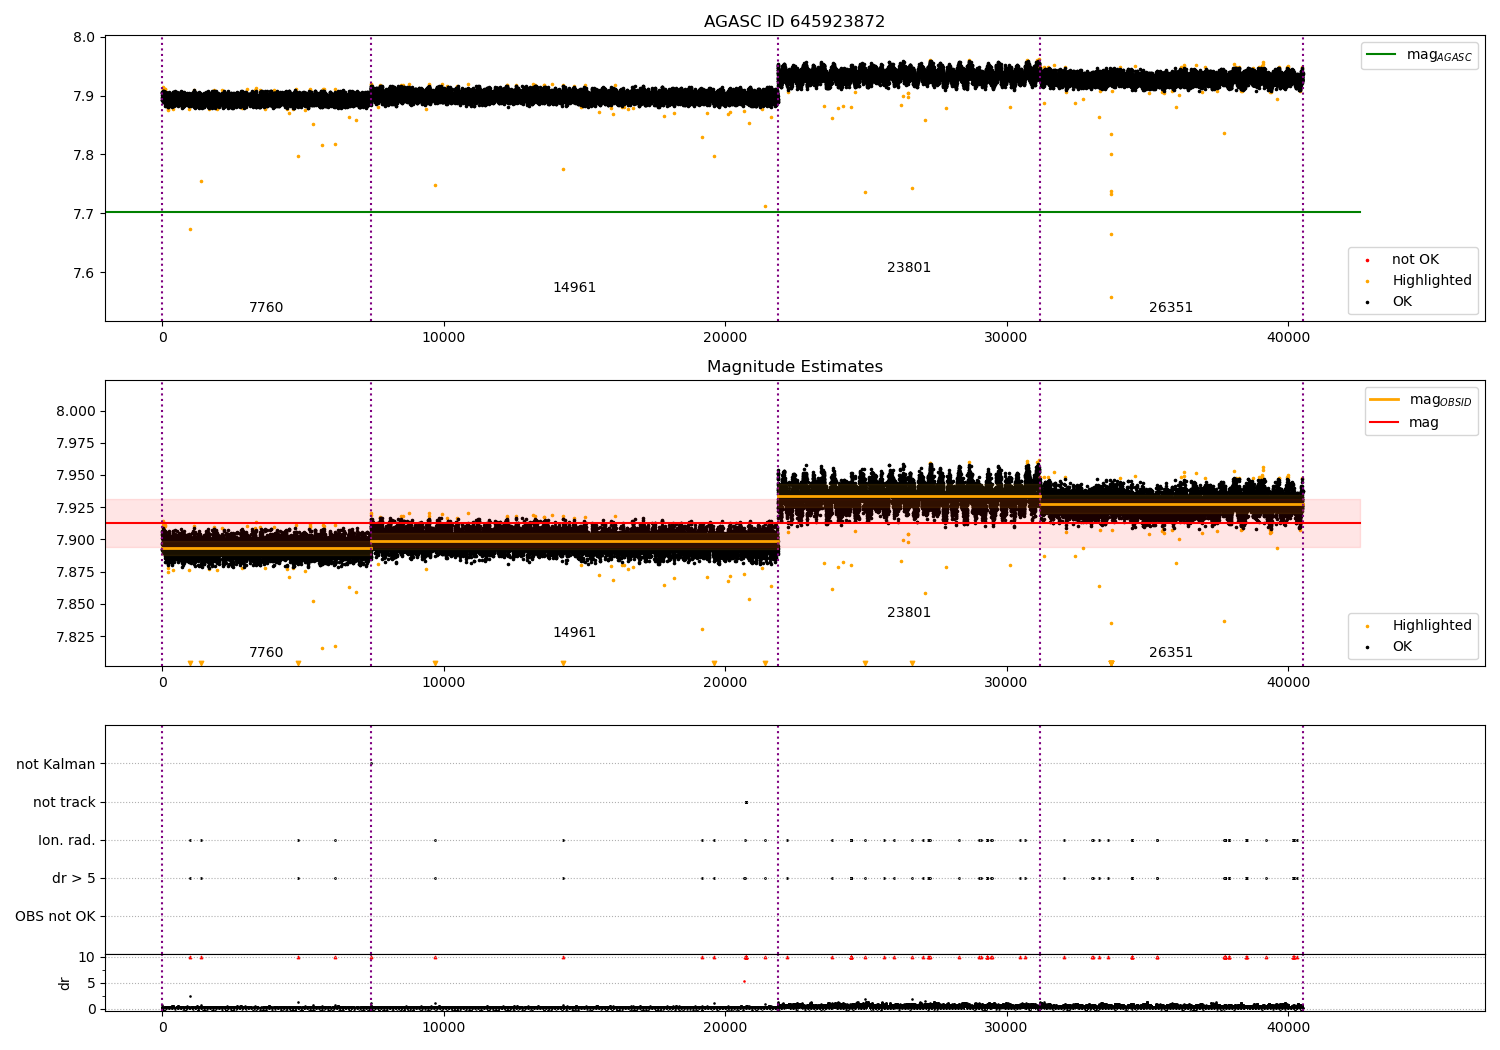Click the 10 tick on the dr axis
The width and height of the screenshot is (1500, 1050).
(x=87, y=958)
